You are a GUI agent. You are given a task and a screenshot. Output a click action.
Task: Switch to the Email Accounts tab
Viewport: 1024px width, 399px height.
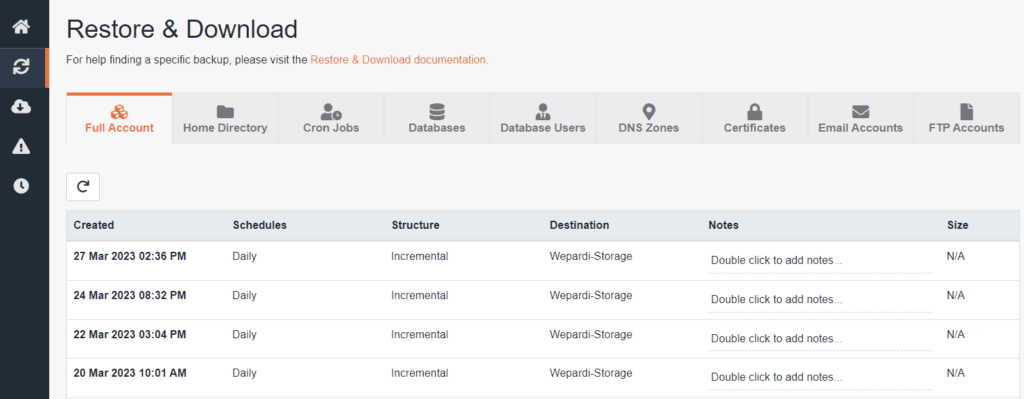[x=860, y=118]
